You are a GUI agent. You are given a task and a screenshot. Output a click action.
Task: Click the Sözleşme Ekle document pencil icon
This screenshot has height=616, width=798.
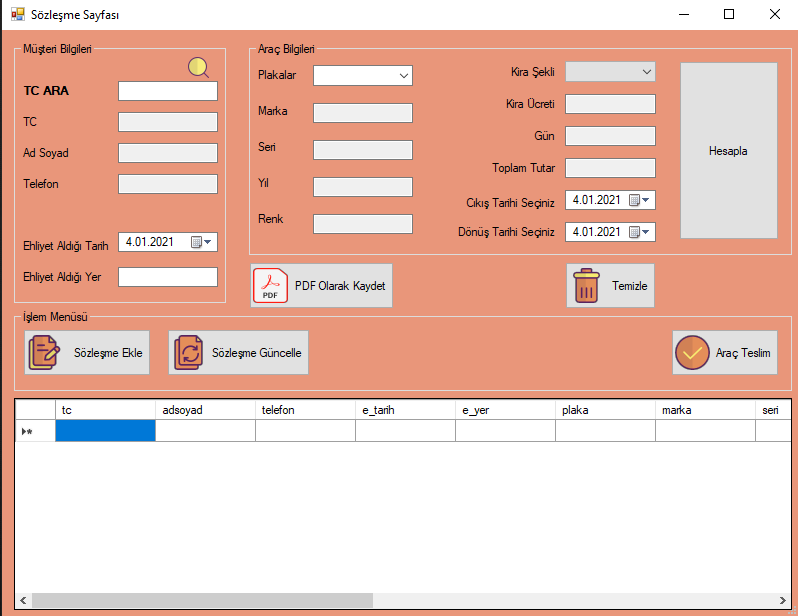[44, 352]
